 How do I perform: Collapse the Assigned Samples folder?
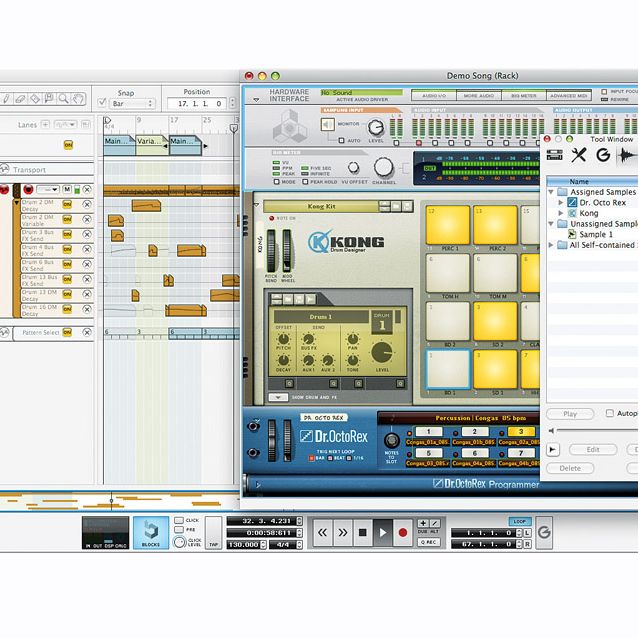coord(551,192)
